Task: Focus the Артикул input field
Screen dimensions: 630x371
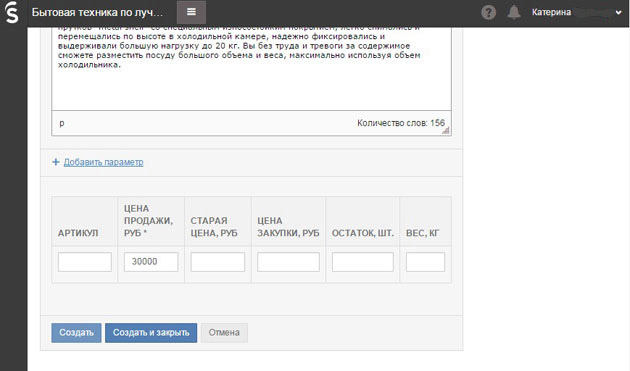Action: 85,262
